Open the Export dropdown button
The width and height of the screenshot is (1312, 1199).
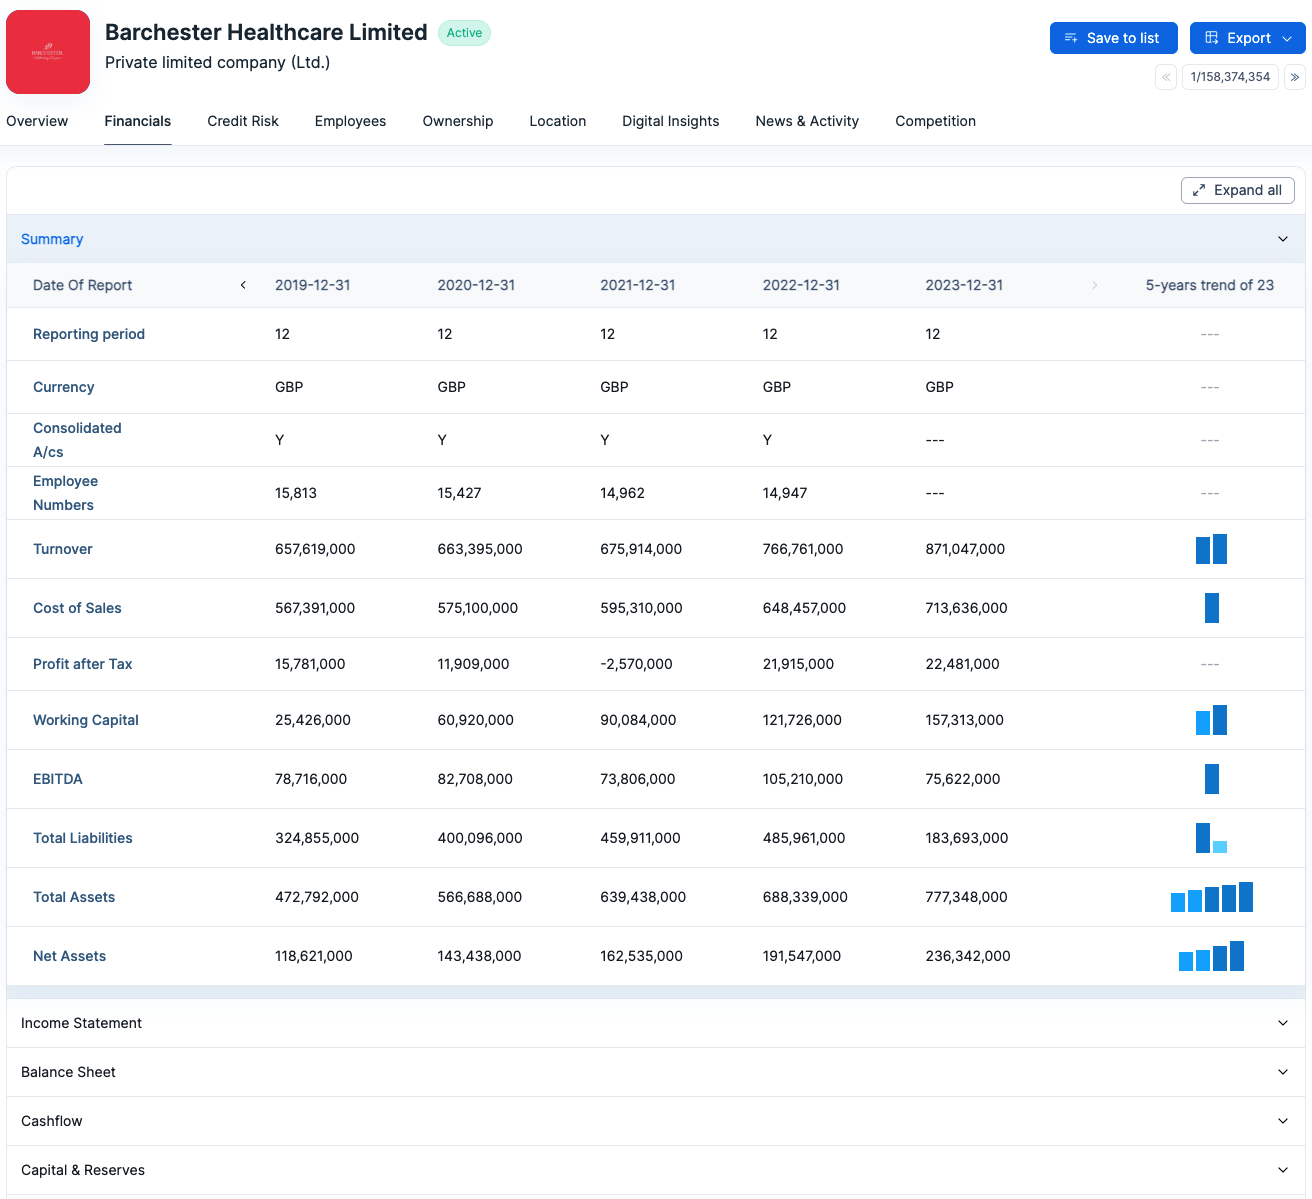click(x=1247, y=38)
